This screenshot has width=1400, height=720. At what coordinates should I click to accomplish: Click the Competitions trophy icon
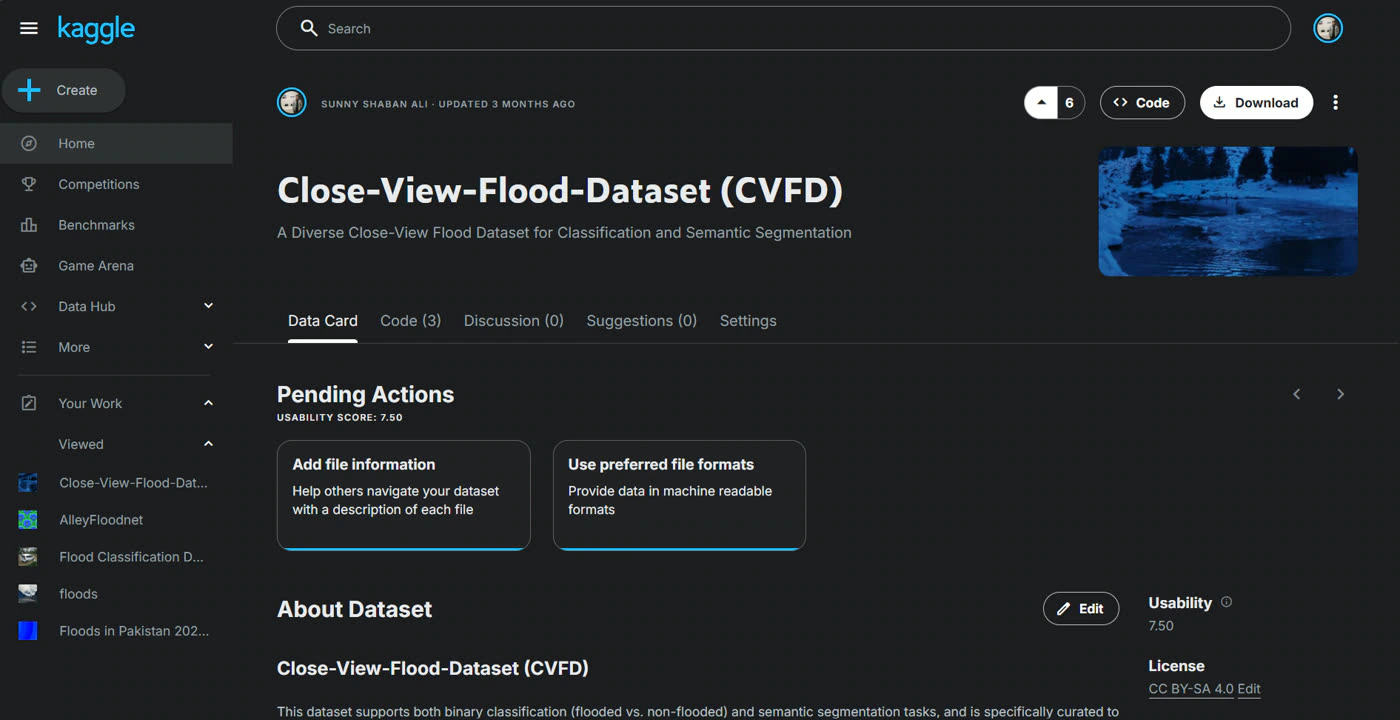point(29,184)
